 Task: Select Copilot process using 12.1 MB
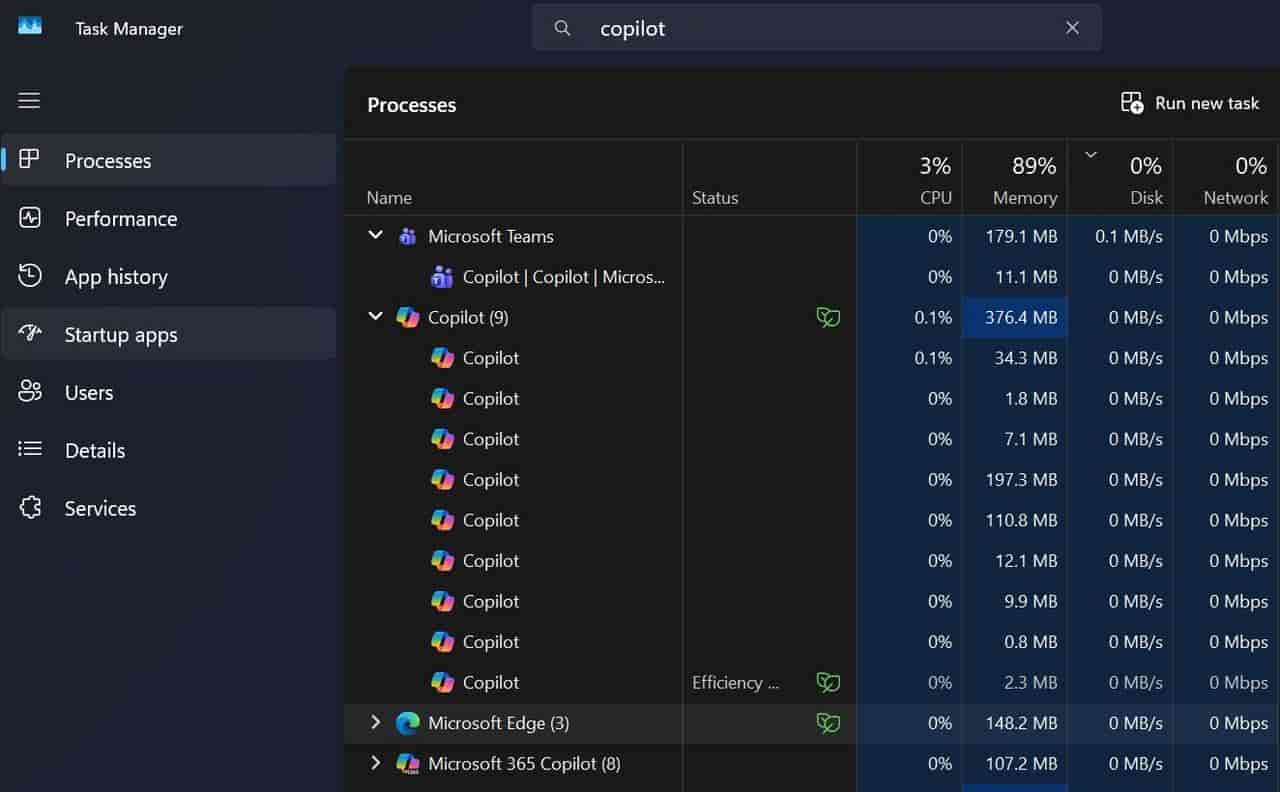tap(812, 561)
